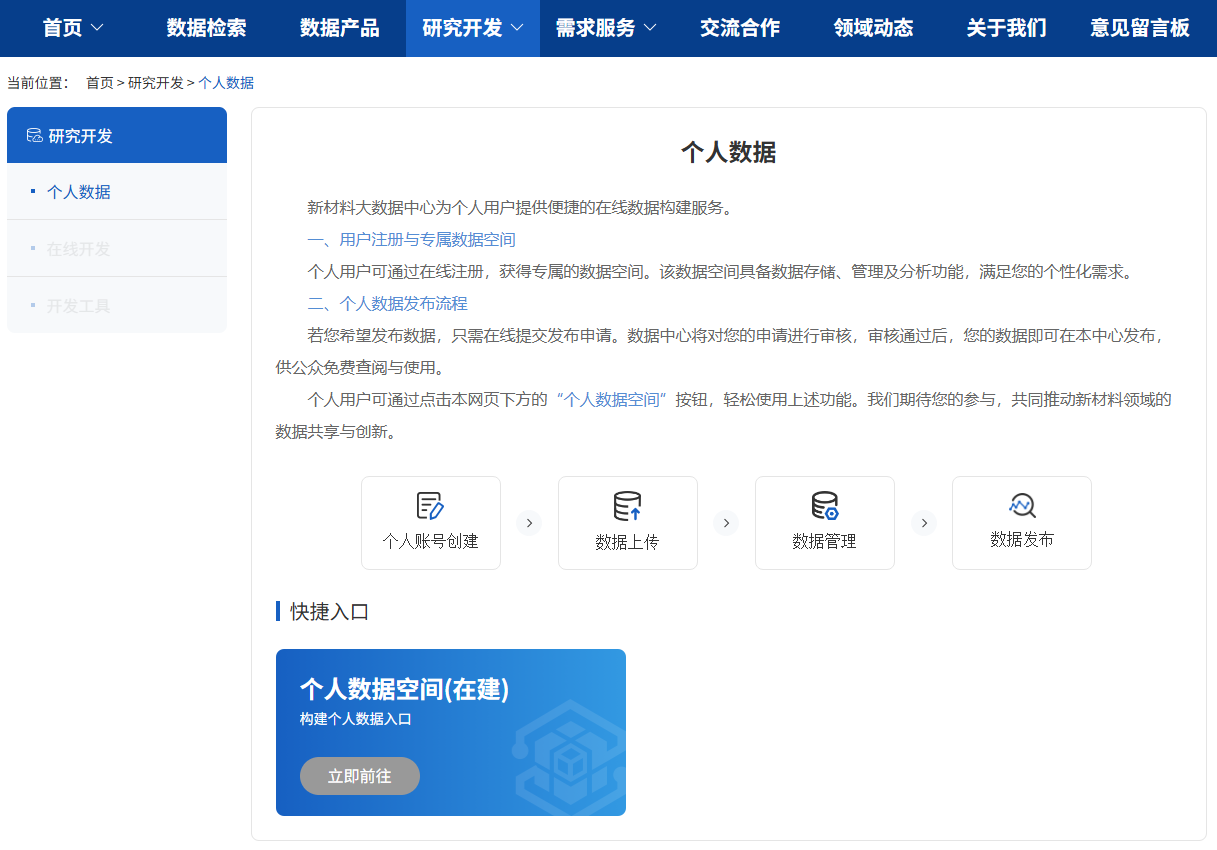Open the 需求服务 dropdown
The height and width of the screenshot is (850, 1217).
pos(604,28)
